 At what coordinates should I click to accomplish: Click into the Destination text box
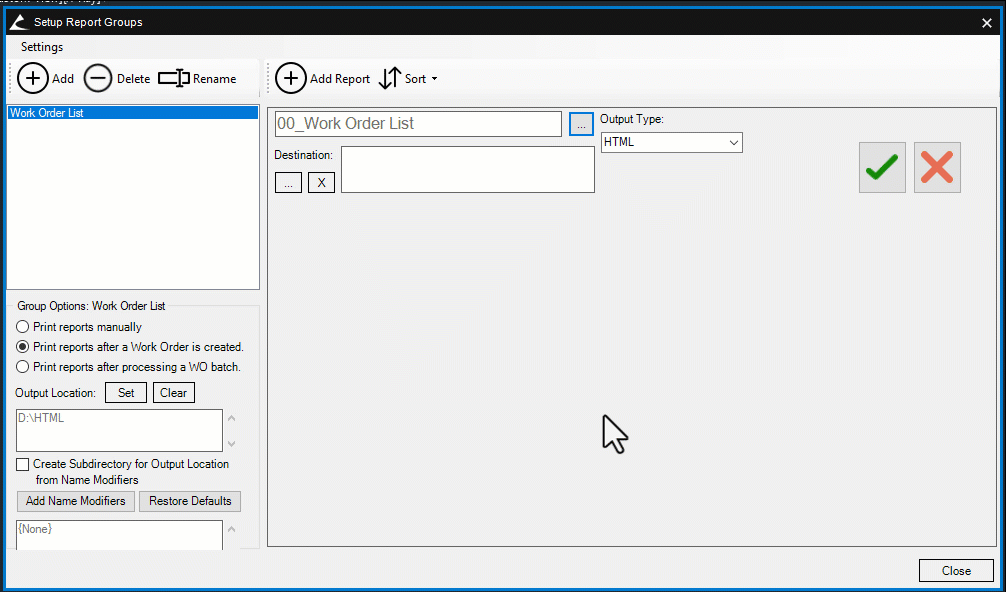tap(467, 169)
